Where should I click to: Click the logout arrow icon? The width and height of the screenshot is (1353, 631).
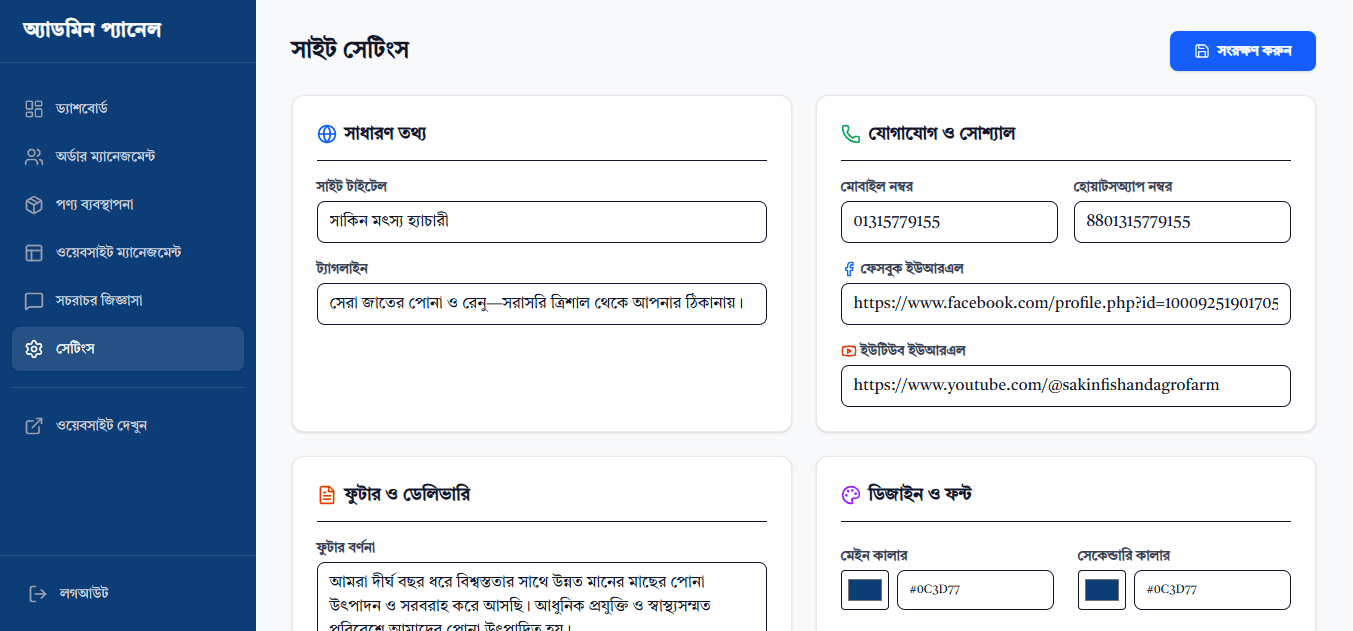click(38, 593)
